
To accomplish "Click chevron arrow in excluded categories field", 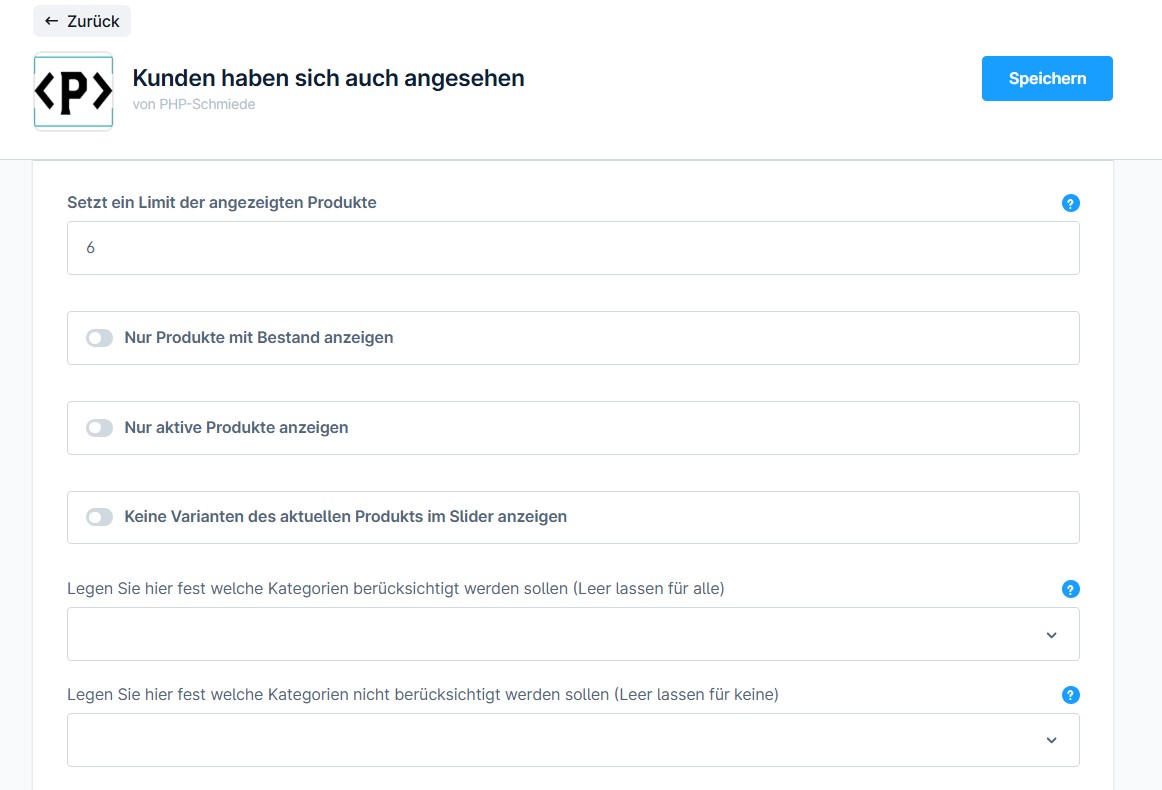I will pyautogui.click(x=1051, y=740).
